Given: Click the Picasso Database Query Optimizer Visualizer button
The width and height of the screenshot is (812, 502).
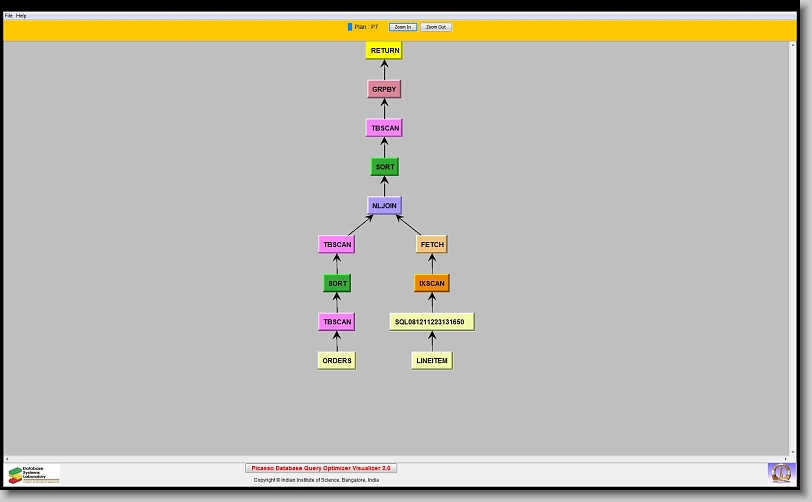Looking at the screenshot, I should tap(321, 468).
